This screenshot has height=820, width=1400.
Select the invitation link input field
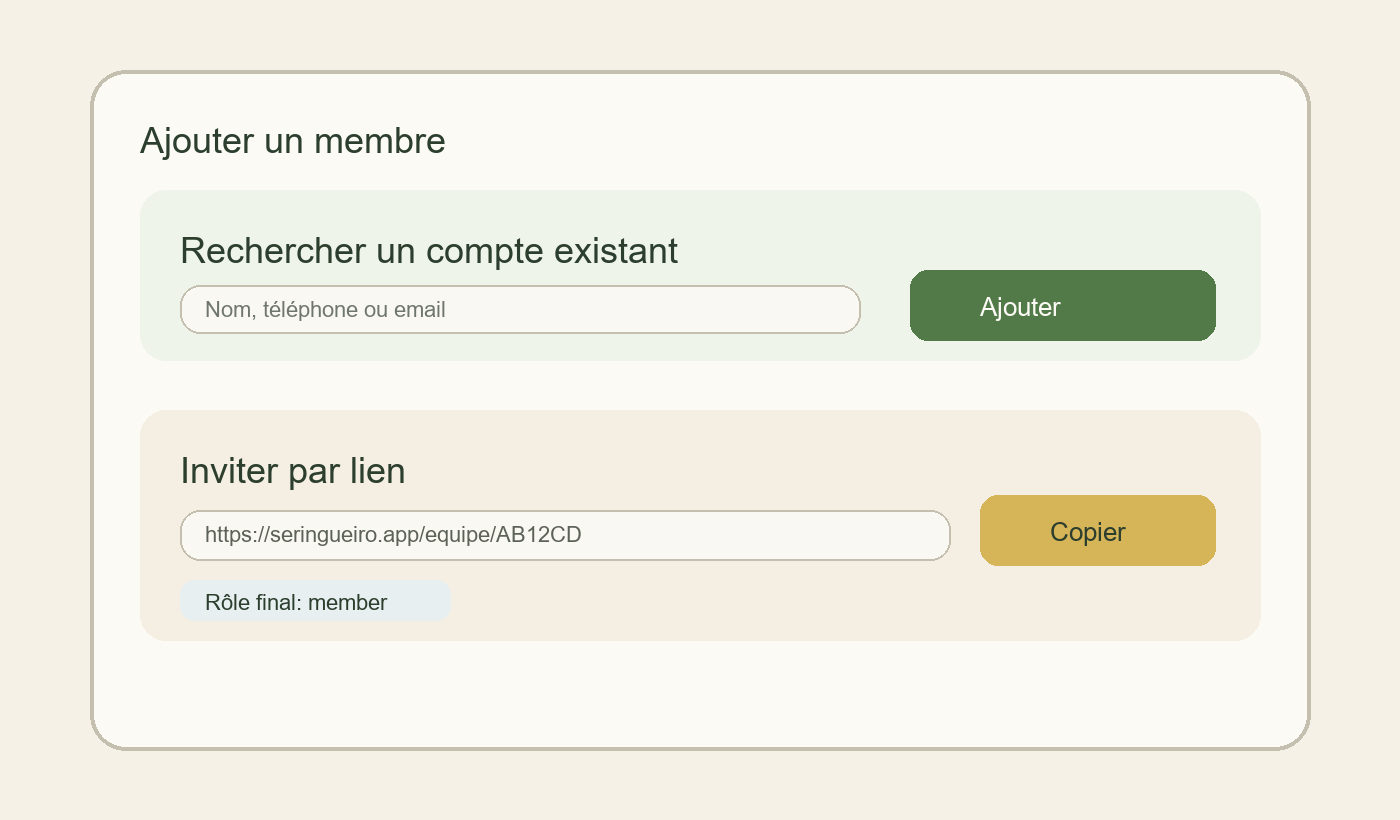pos(565,536)
